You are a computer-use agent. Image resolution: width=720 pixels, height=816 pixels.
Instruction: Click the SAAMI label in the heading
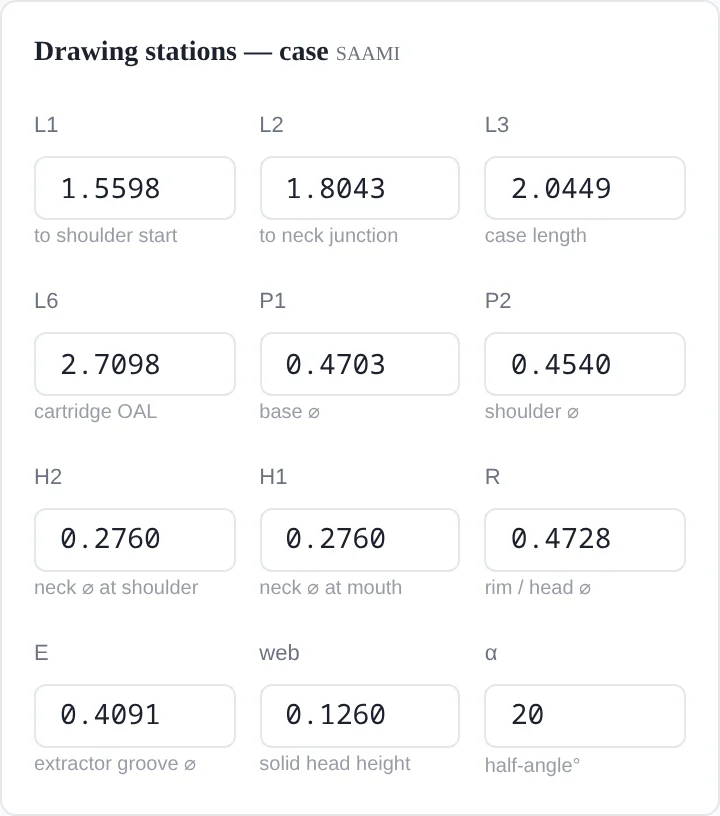click(368, 54)
